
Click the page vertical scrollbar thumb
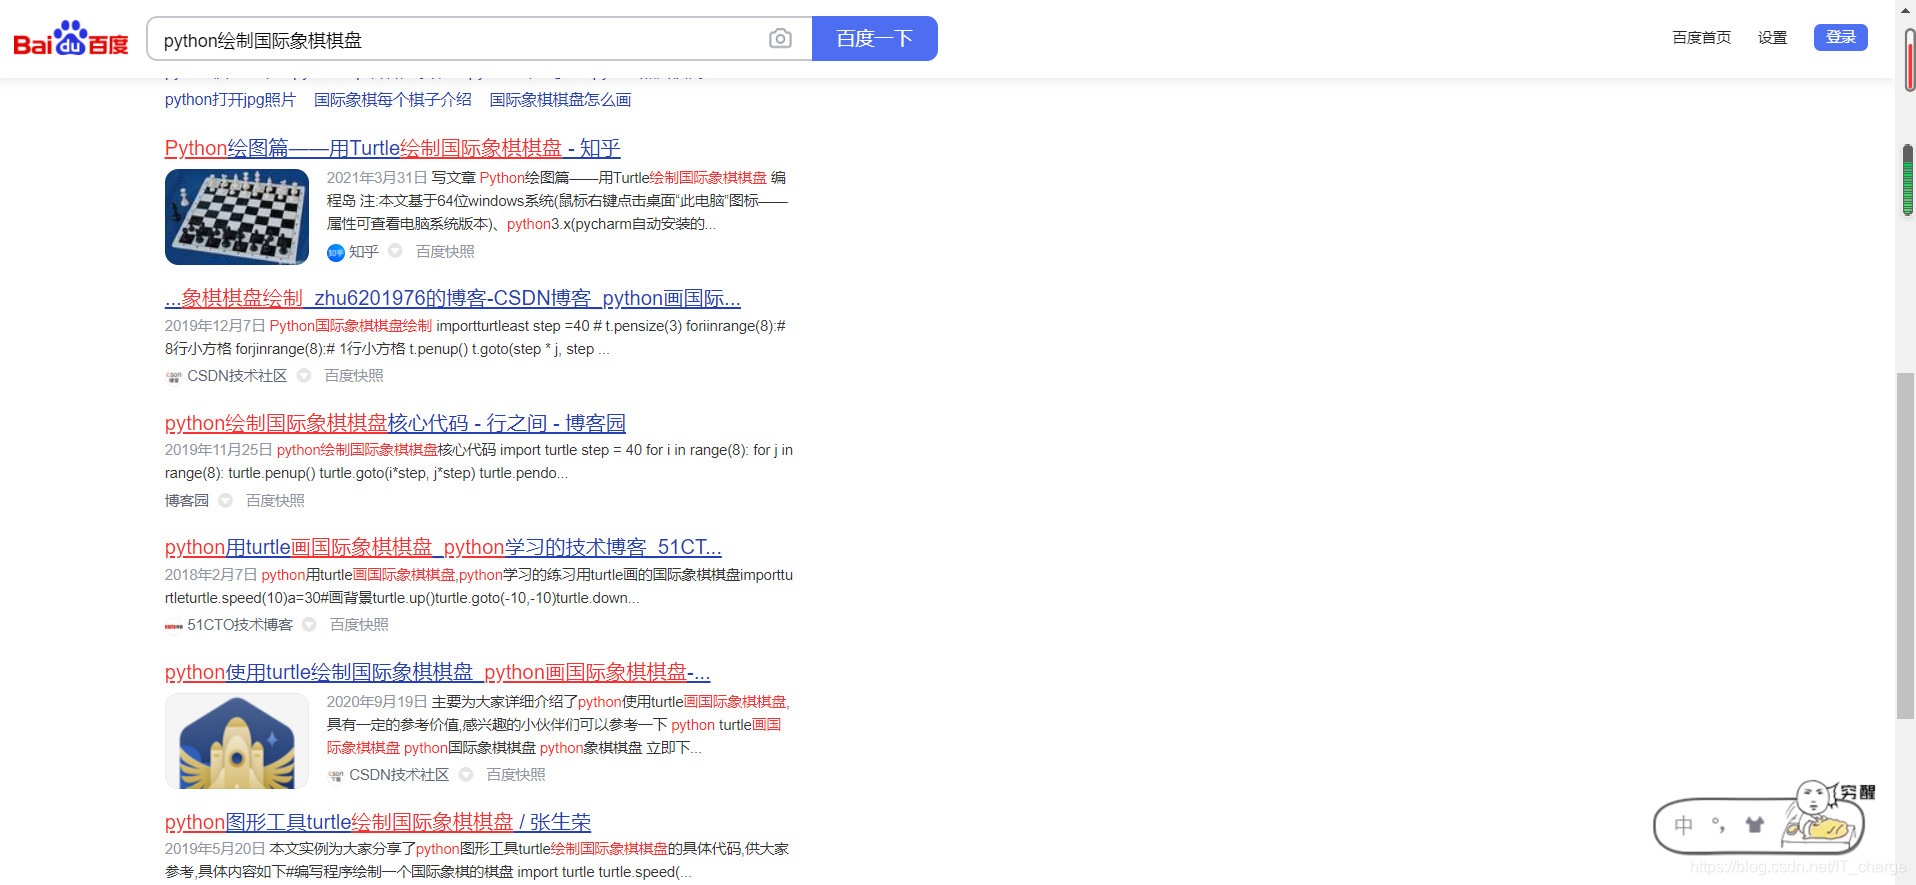click(x=1906, y=546)
